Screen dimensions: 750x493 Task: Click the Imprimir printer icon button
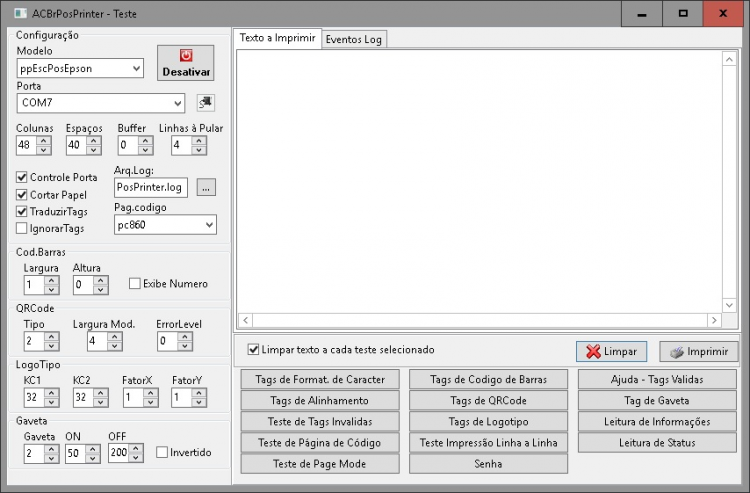tap(698, 351)
